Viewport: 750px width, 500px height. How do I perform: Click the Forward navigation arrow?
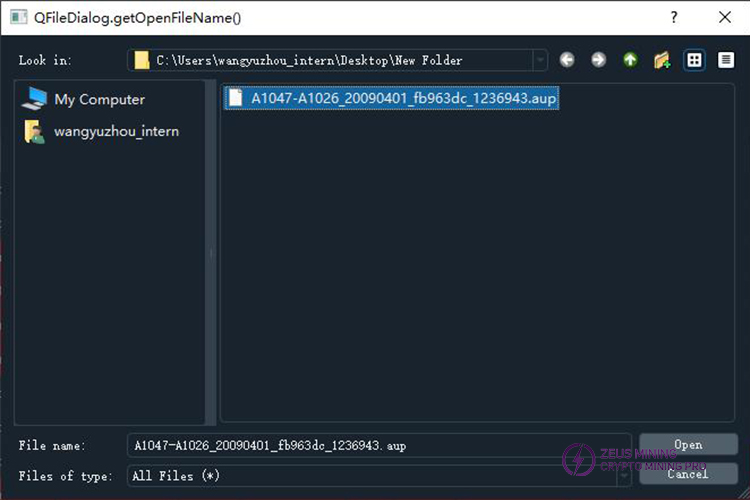point(598,60)
